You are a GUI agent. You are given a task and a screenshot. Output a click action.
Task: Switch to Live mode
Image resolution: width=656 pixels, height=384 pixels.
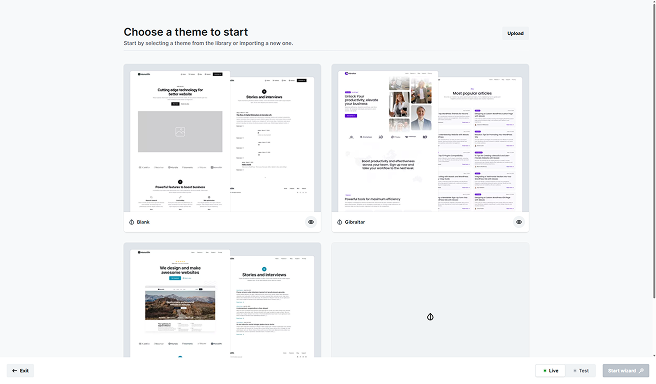pyautogui.click(x=551, y=371)
